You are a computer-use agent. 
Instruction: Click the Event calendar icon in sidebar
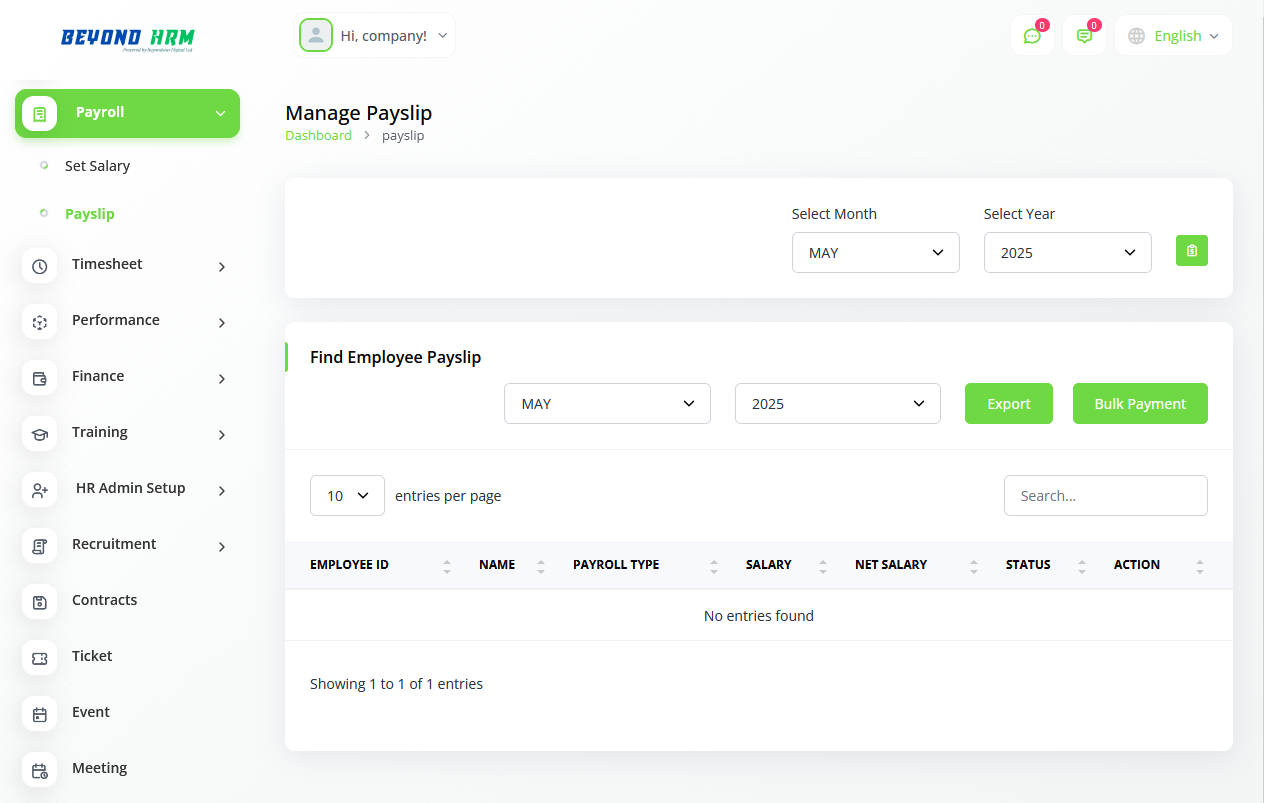(x=40, y=714)
